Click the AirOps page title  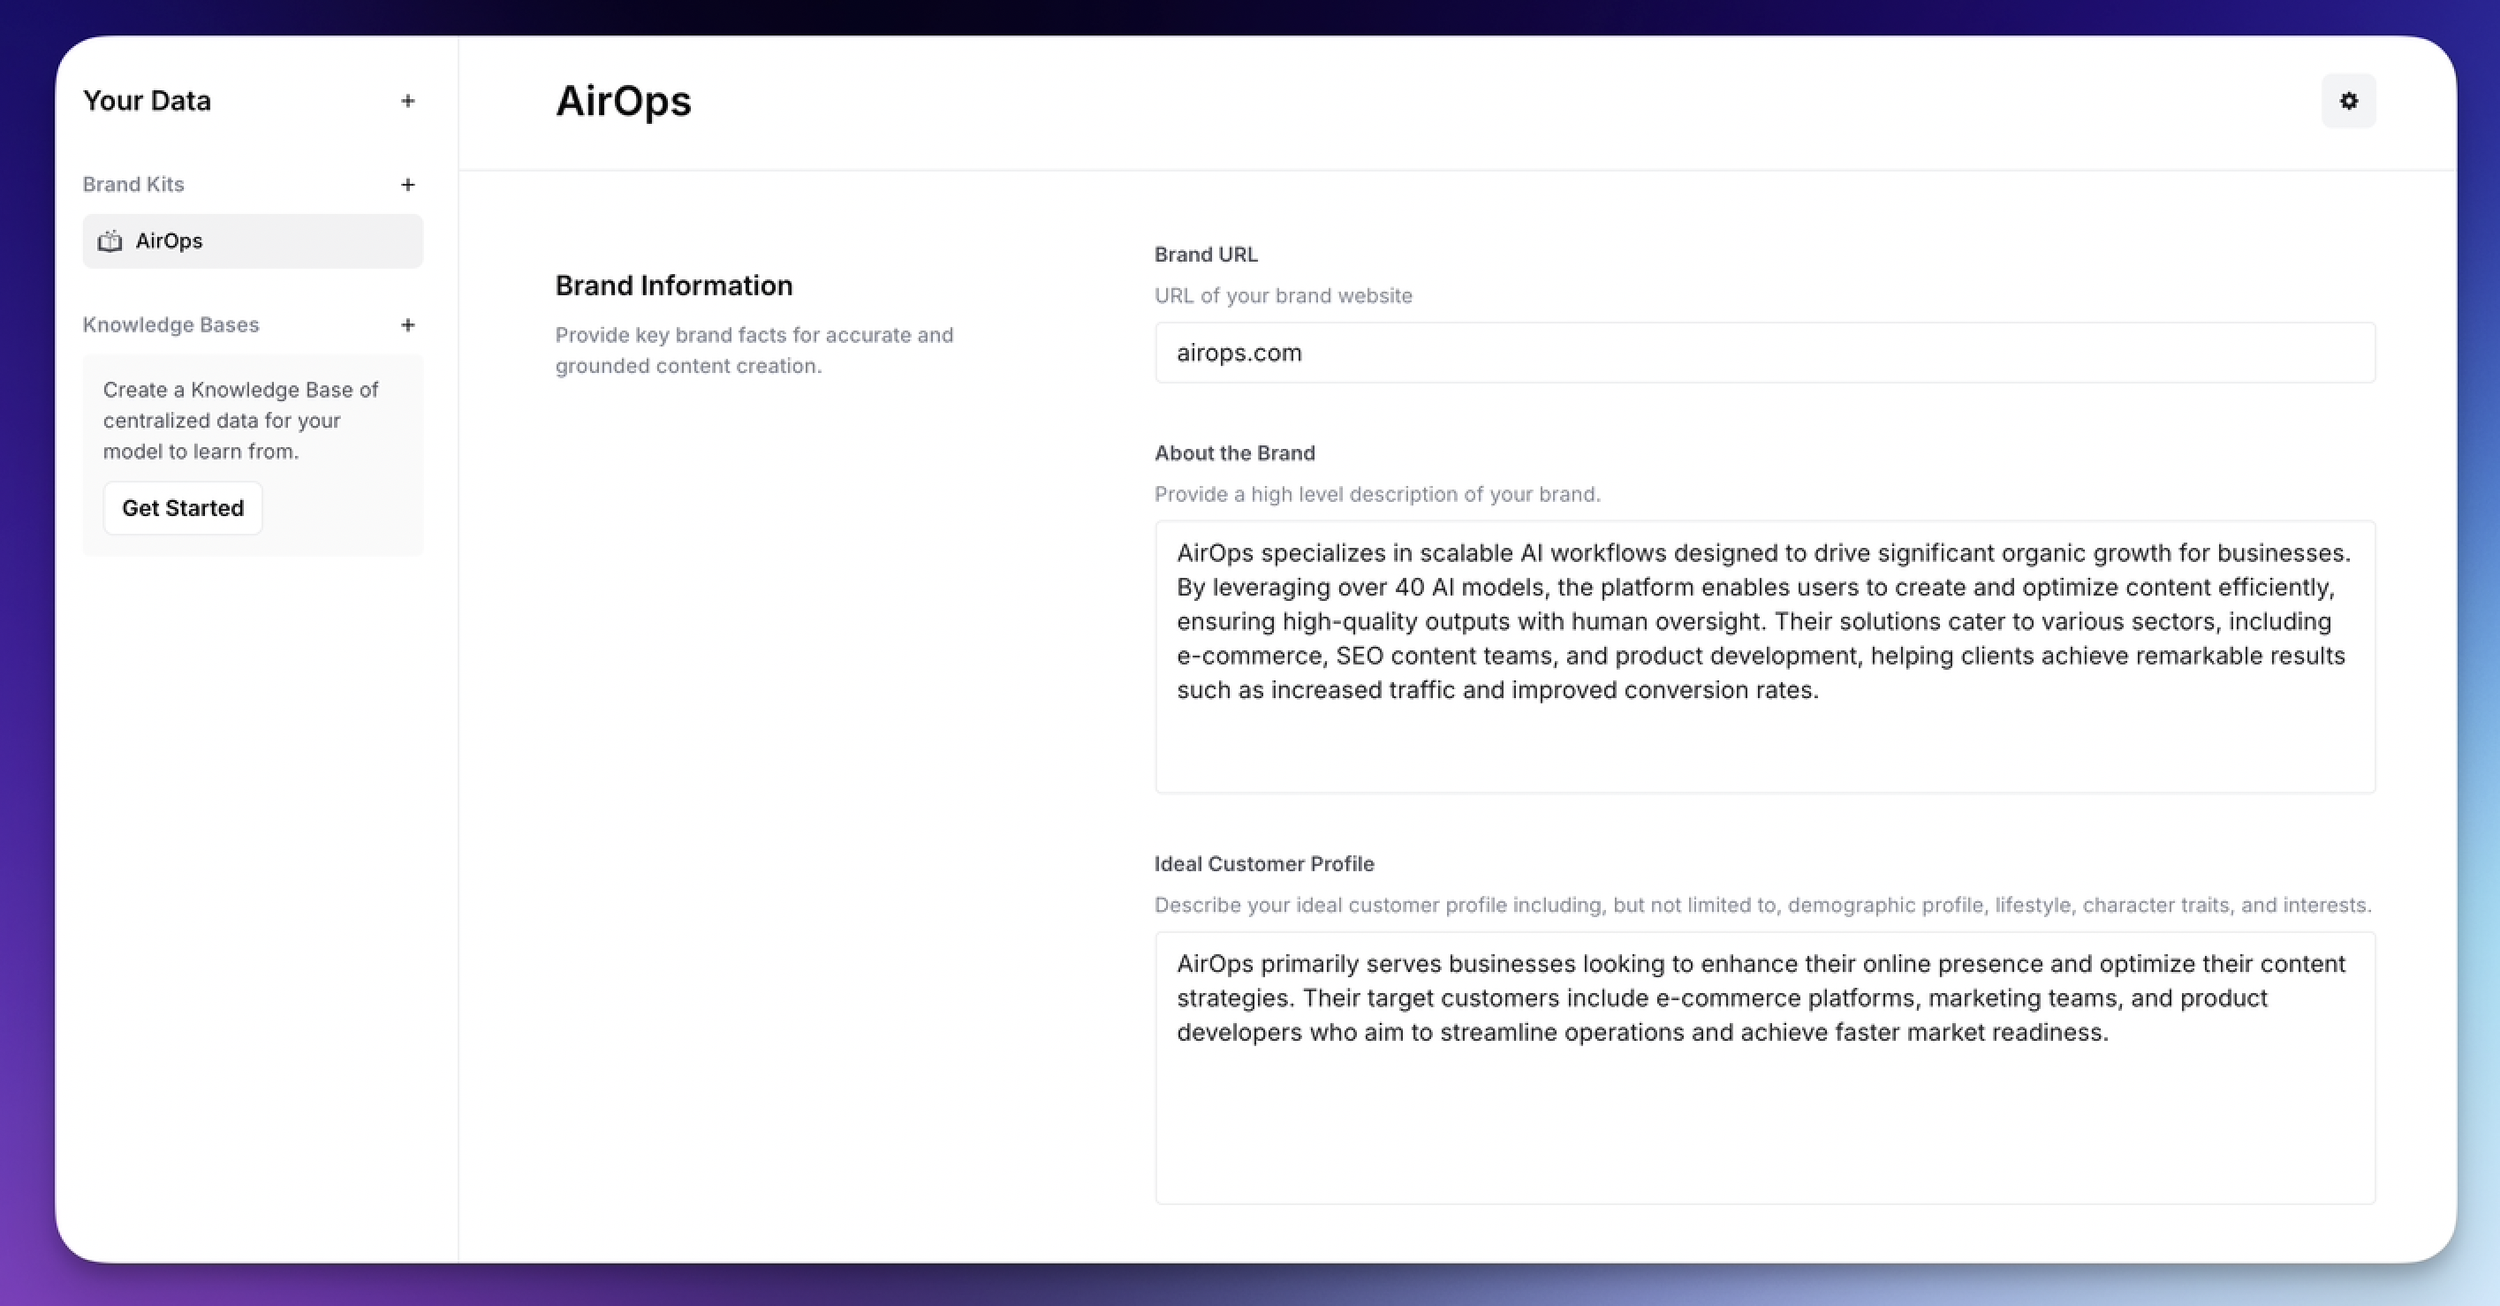coord(623,101)
